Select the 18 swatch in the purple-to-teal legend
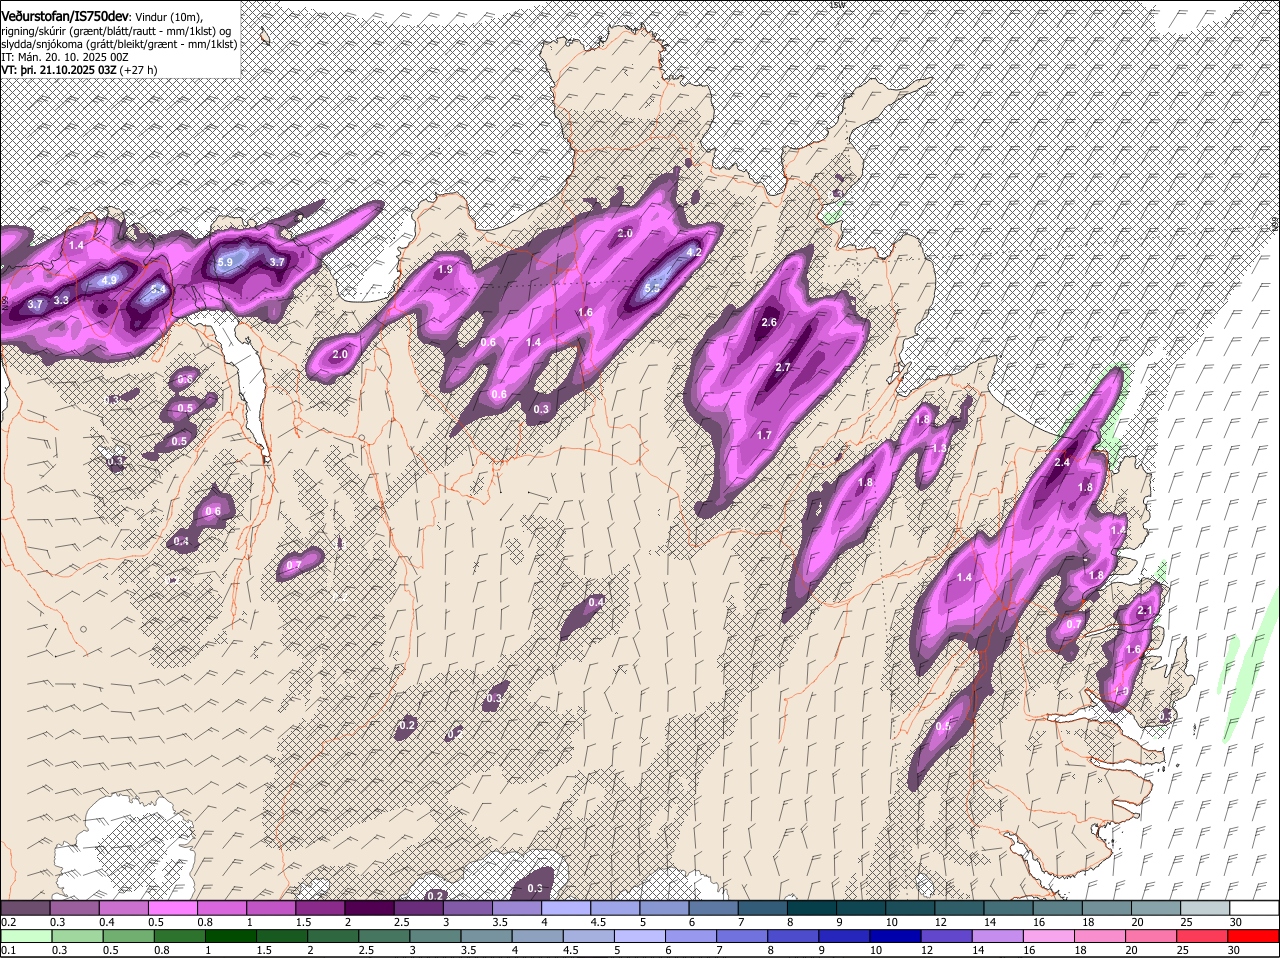Viewport: 1280px width, 958px height. (1106, 908)
